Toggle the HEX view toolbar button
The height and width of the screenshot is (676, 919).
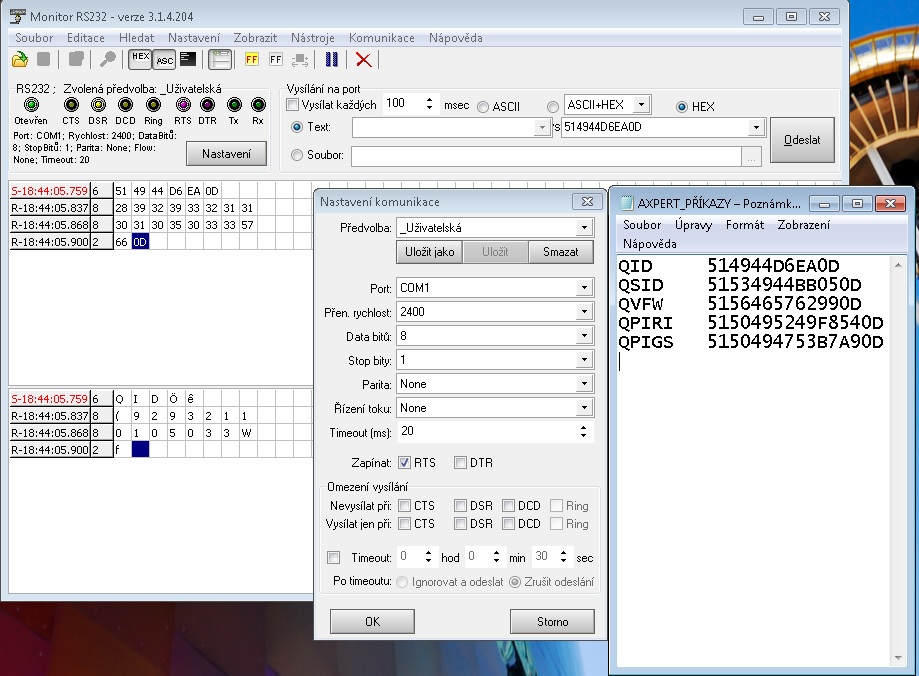point(140,59)
